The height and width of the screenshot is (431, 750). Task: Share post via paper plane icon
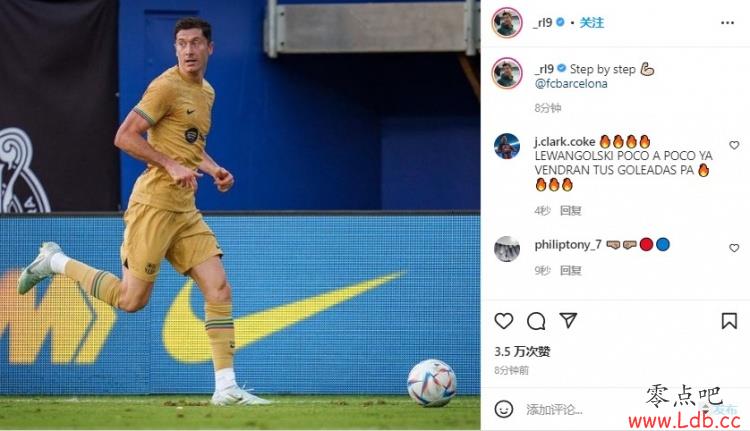click(568, 320)
